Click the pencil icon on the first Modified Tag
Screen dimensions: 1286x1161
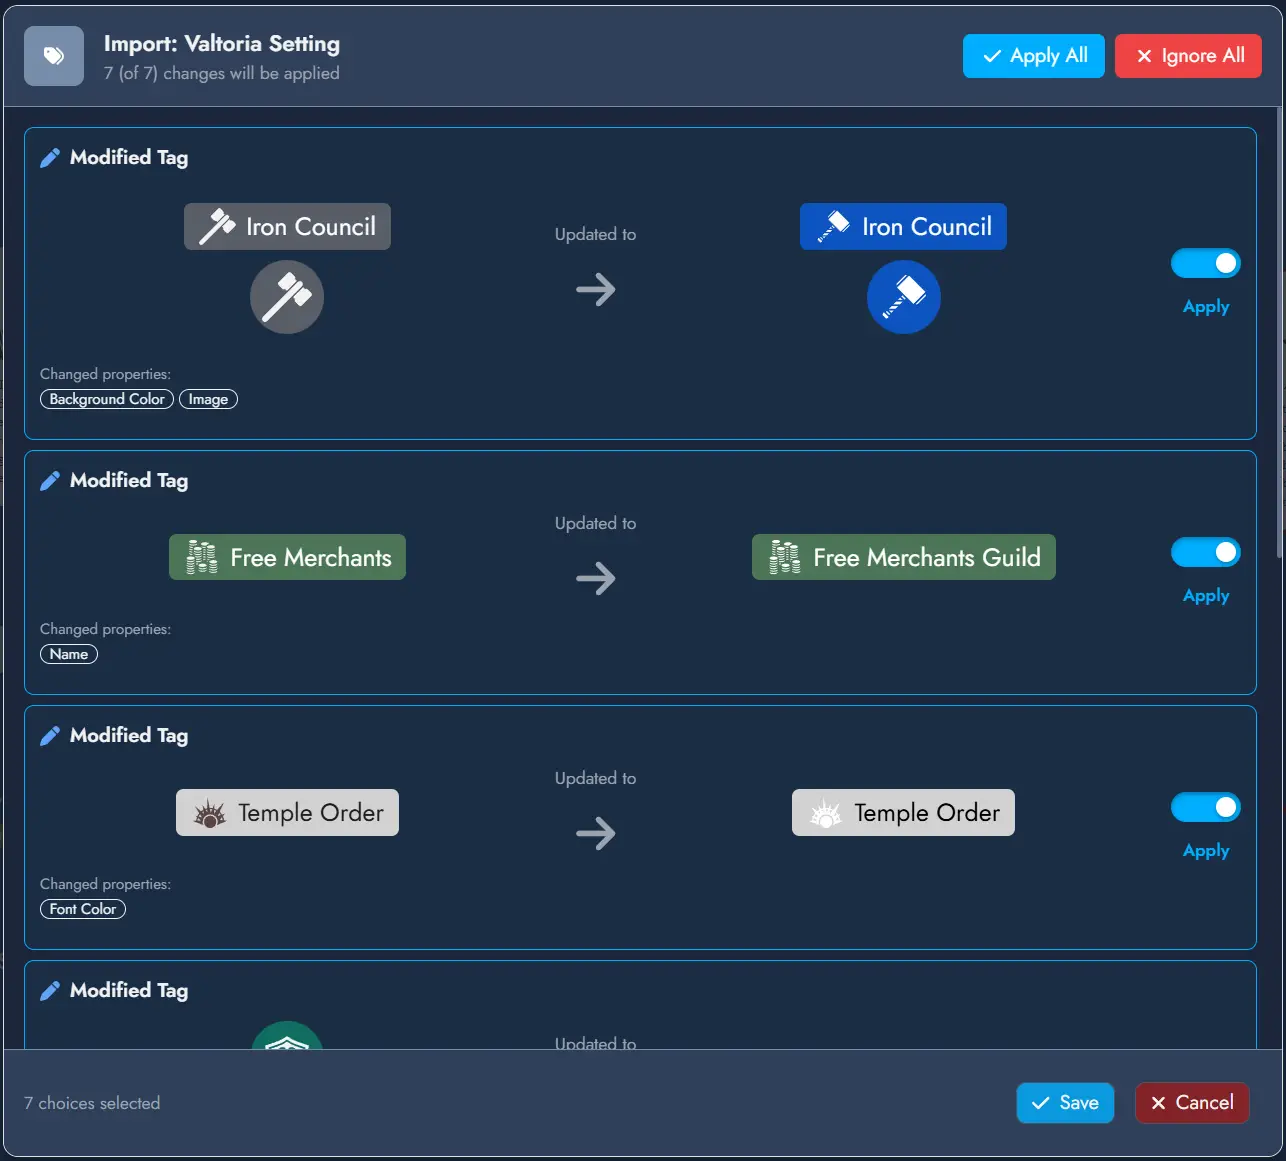pos(50,156)
